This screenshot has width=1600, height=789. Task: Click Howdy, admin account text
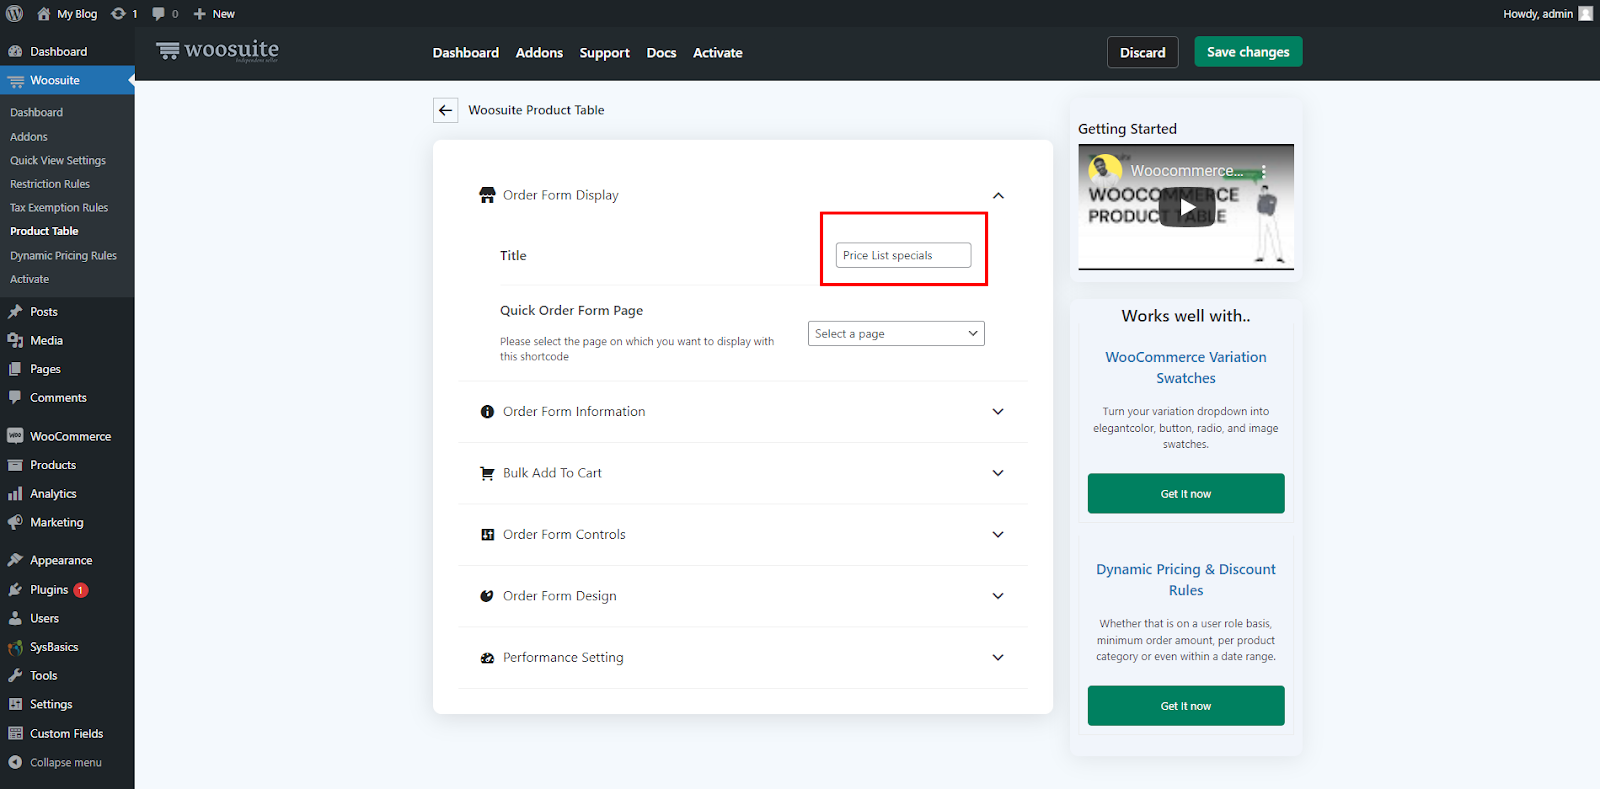point(1538,14)
